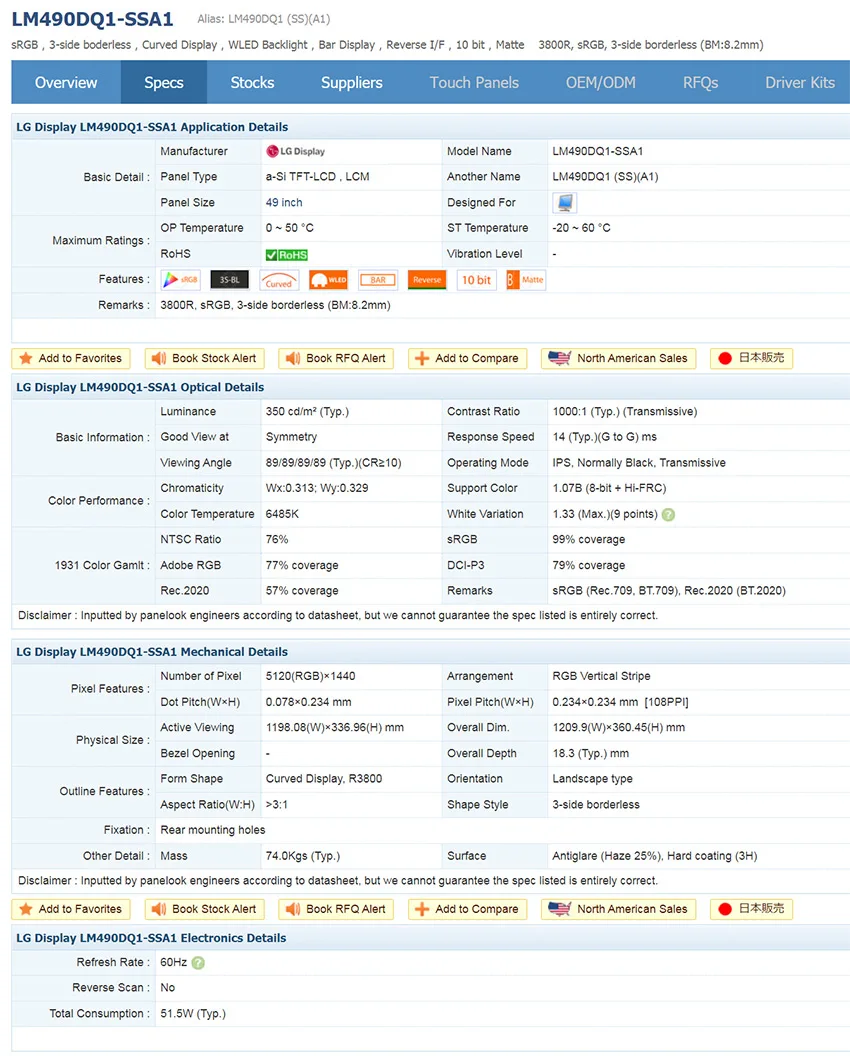Viewport: 850px width, 1056px height.
Task: Click DCI-P3 value 79% coverage
Action: [589, 565]
